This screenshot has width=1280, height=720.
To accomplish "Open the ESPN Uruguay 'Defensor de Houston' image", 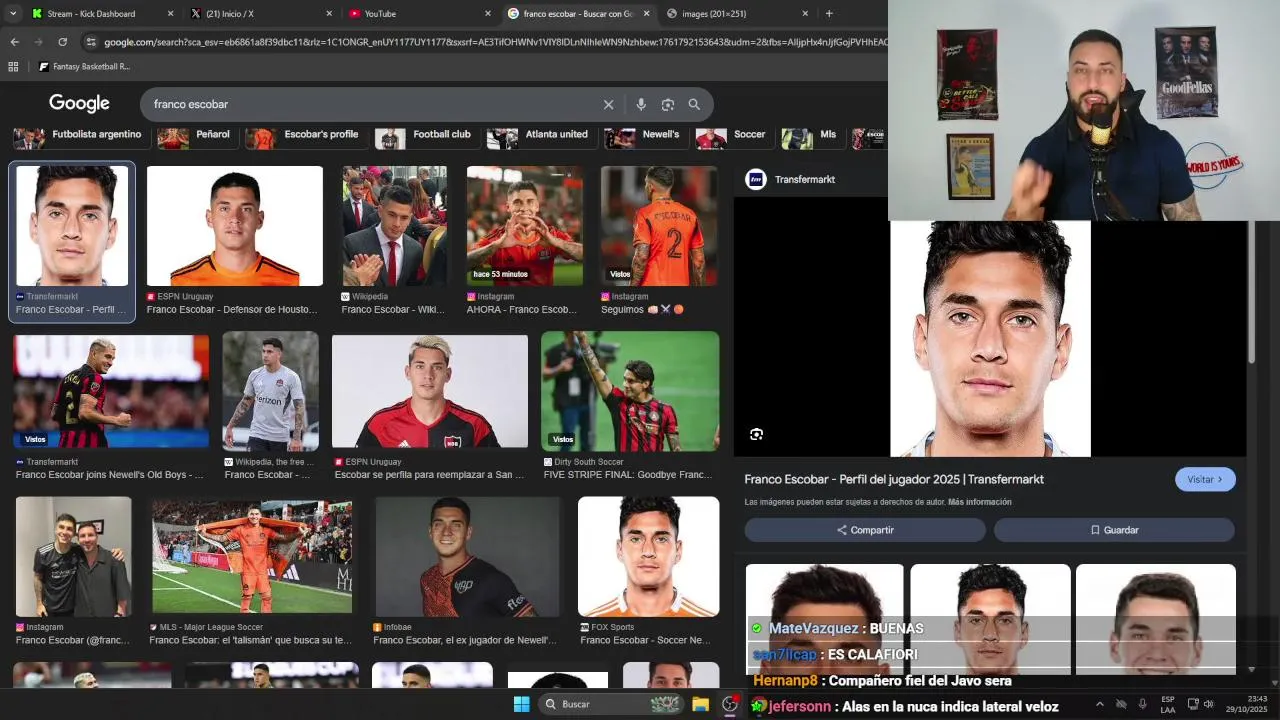I will pyautogui.click(x=235, y=226).
